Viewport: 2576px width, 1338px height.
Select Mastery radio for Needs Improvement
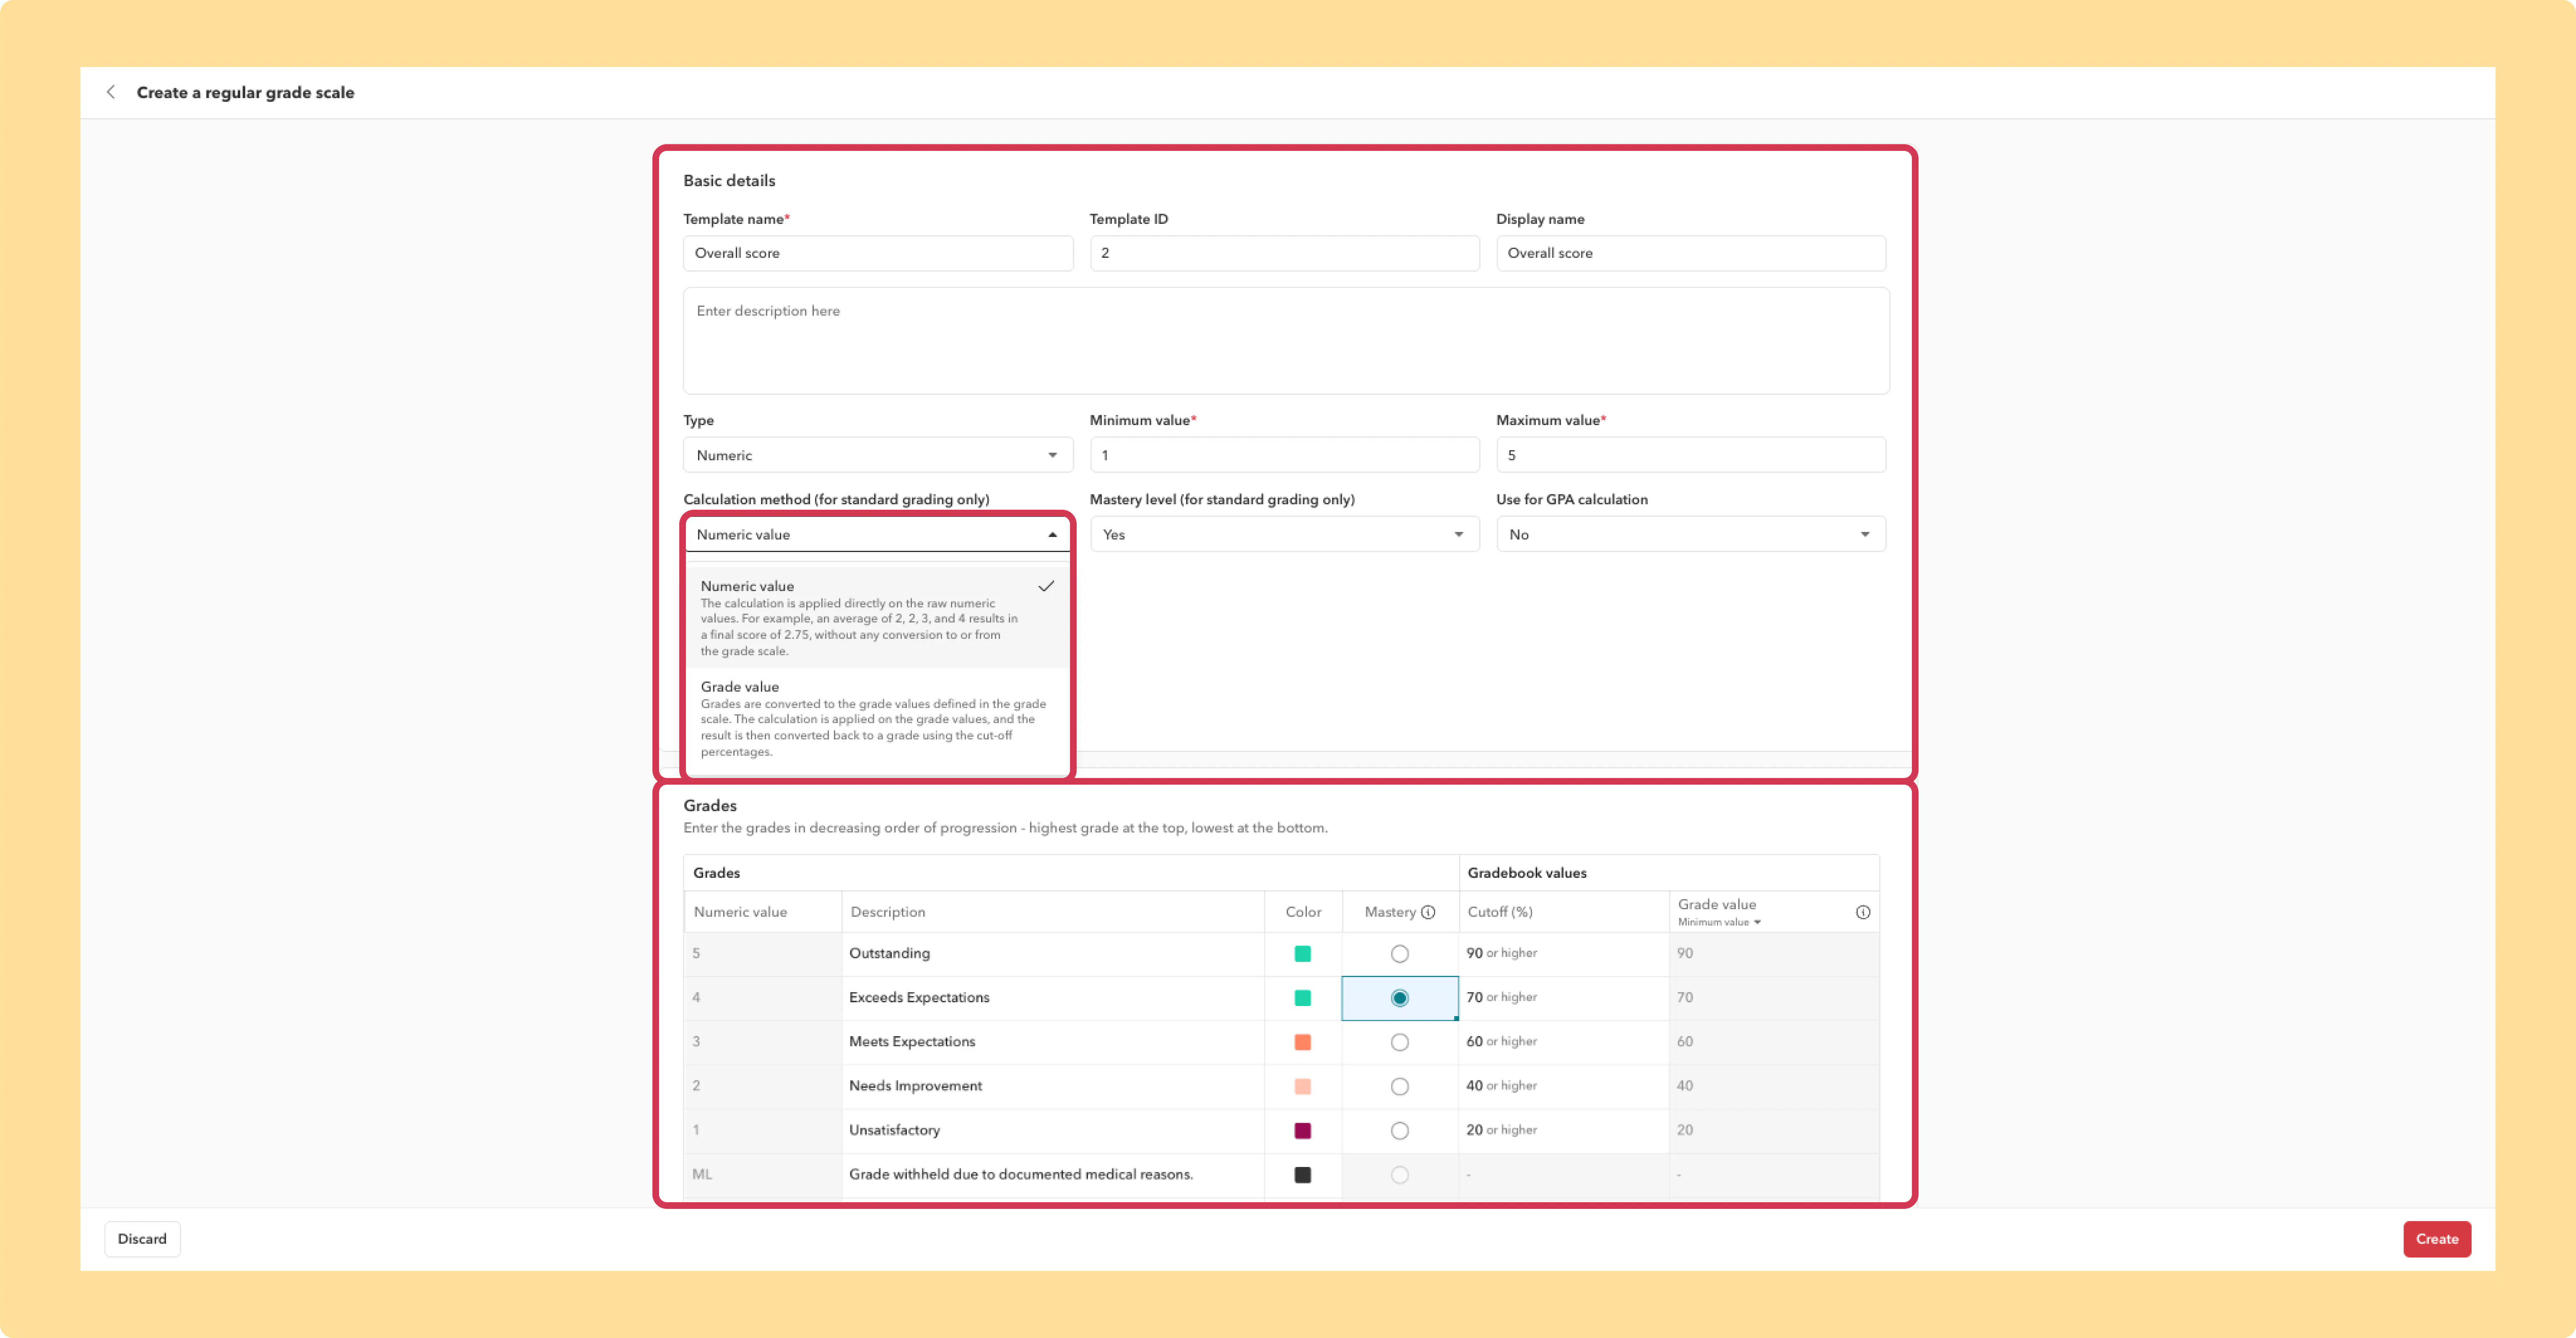[x=1399, y=1086]
